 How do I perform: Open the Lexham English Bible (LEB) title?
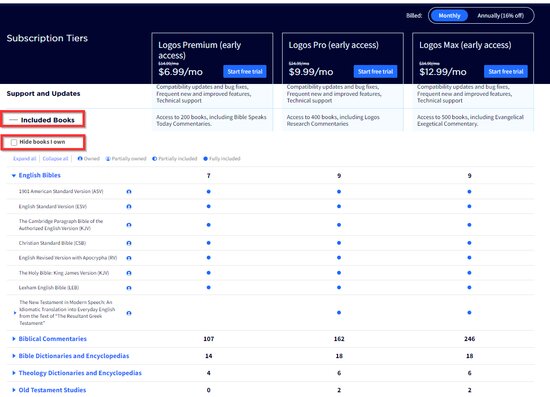(x=49, y=288)
